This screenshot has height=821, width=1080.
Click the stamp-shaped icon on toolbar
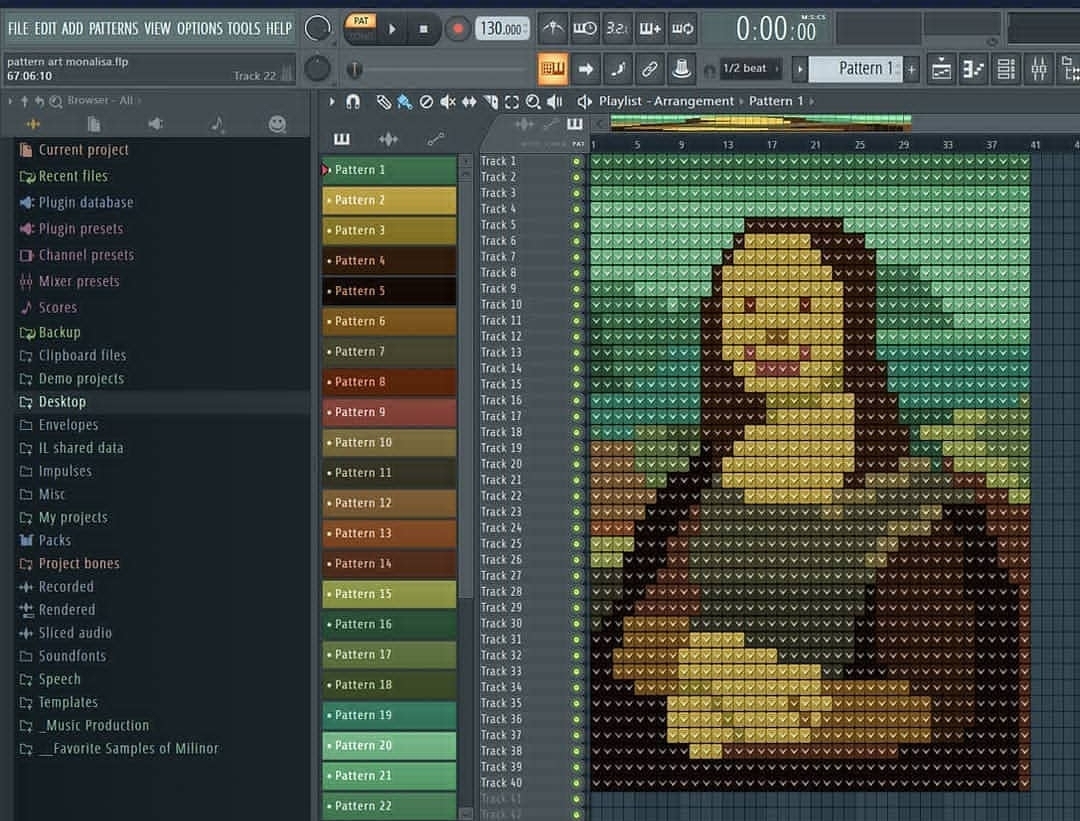(x=681, y=68)
